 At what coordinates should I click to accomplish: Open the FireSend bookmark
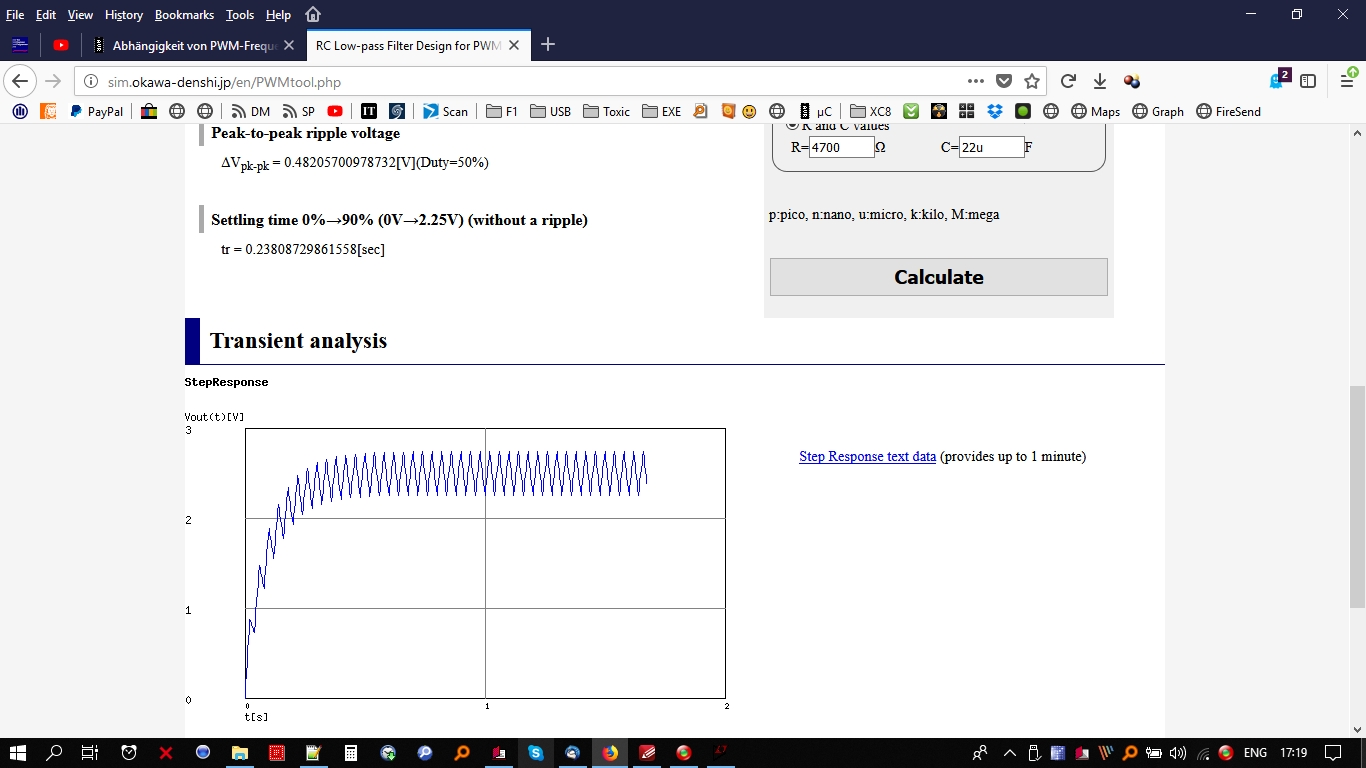pos(1228,112)
